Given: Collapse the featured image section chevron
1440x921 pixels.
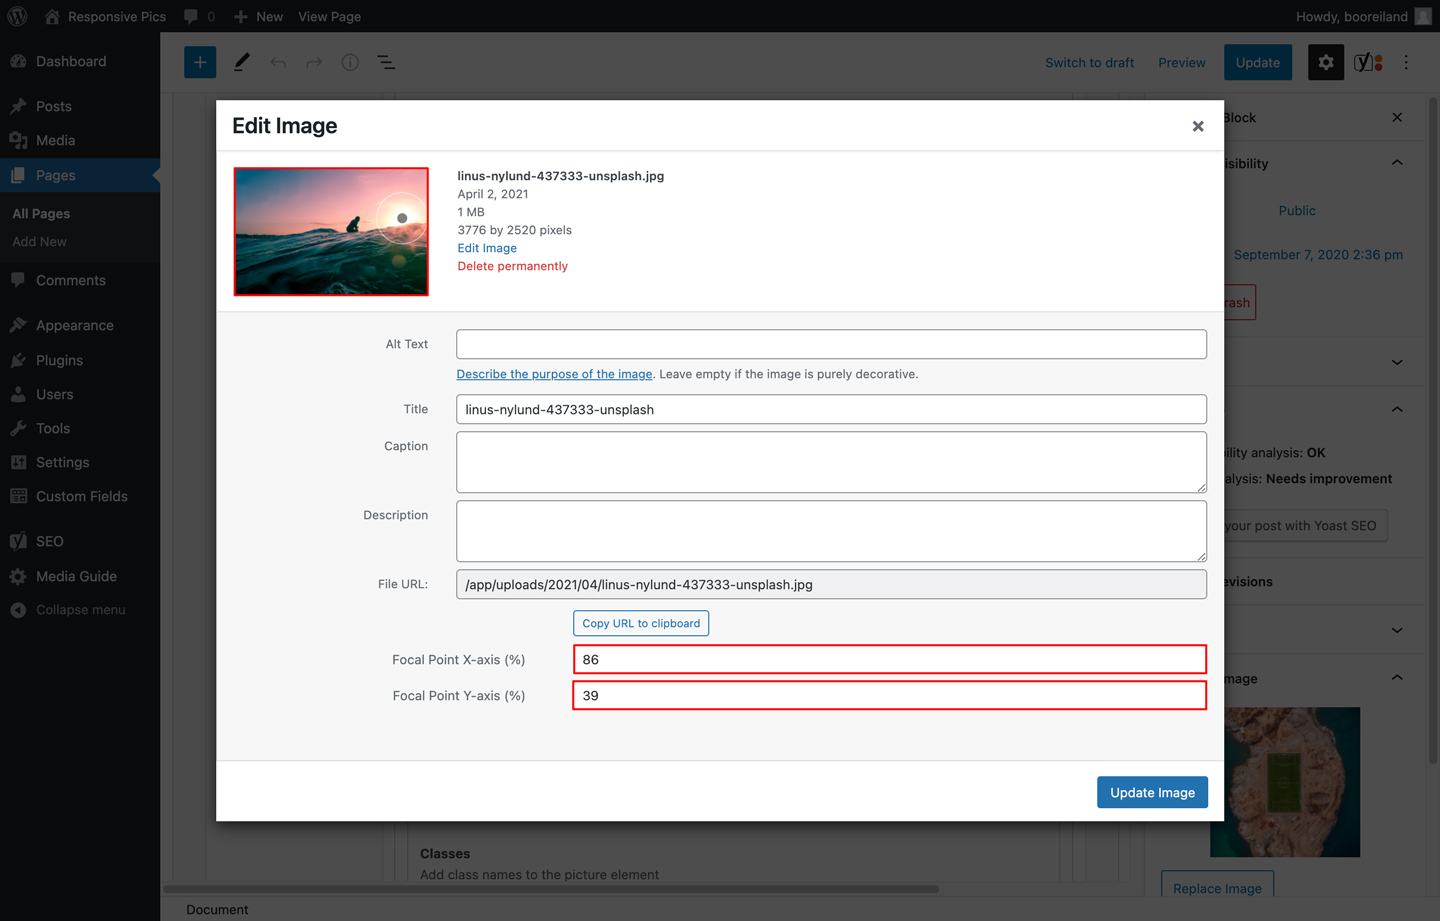Looking at the screenshot, I should [1397, 678].
